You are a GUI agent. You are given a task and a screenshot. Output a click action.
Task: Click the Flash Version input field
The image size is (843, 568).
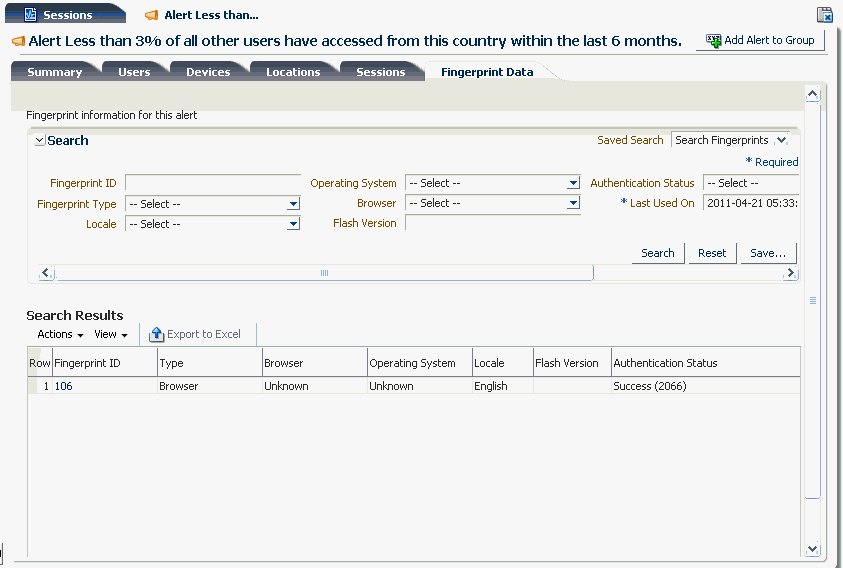pyautogui.click(x=492, y=223)
